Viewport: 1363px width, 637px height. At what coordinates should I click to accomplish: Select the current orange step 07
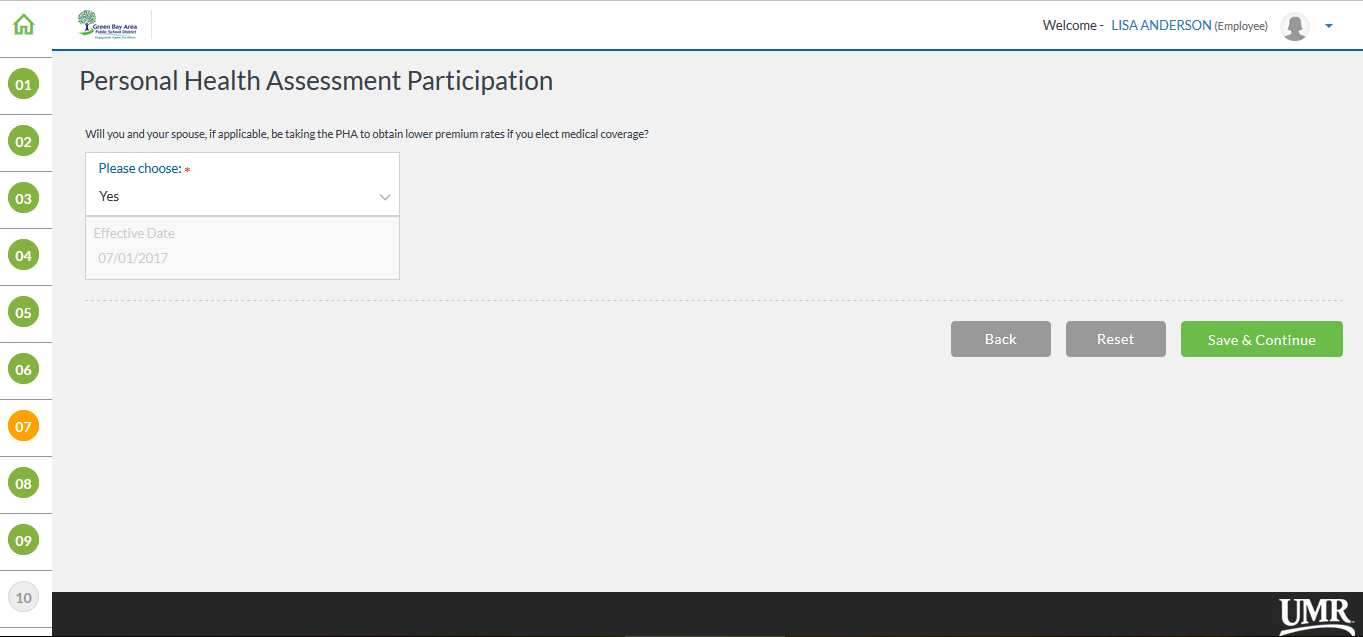tap(23, 427)
